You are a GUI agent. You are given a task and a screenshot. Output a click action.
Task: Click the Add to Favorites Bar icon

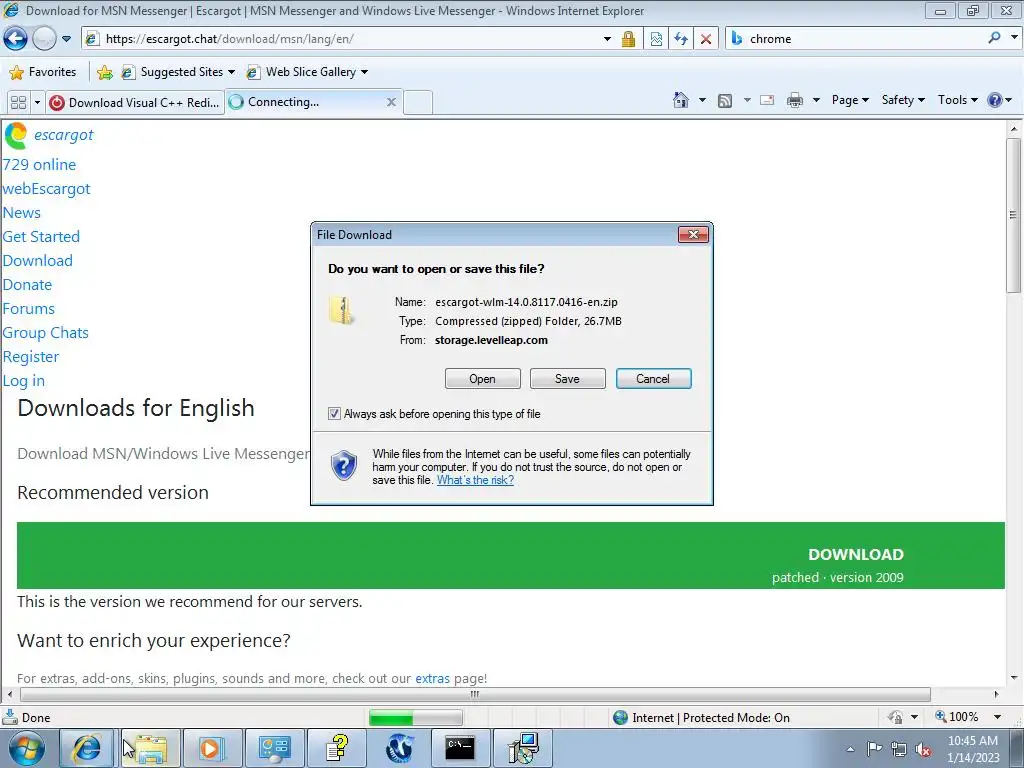(104, 72)
